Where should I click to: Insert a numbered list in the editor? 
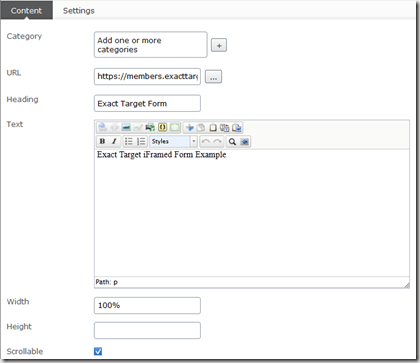click(x=141, y=141)
